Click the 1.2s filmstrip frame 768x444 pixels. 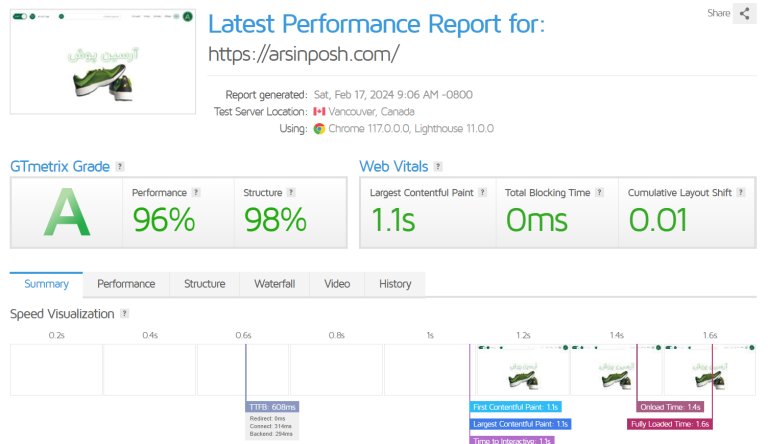pos(523,370)
